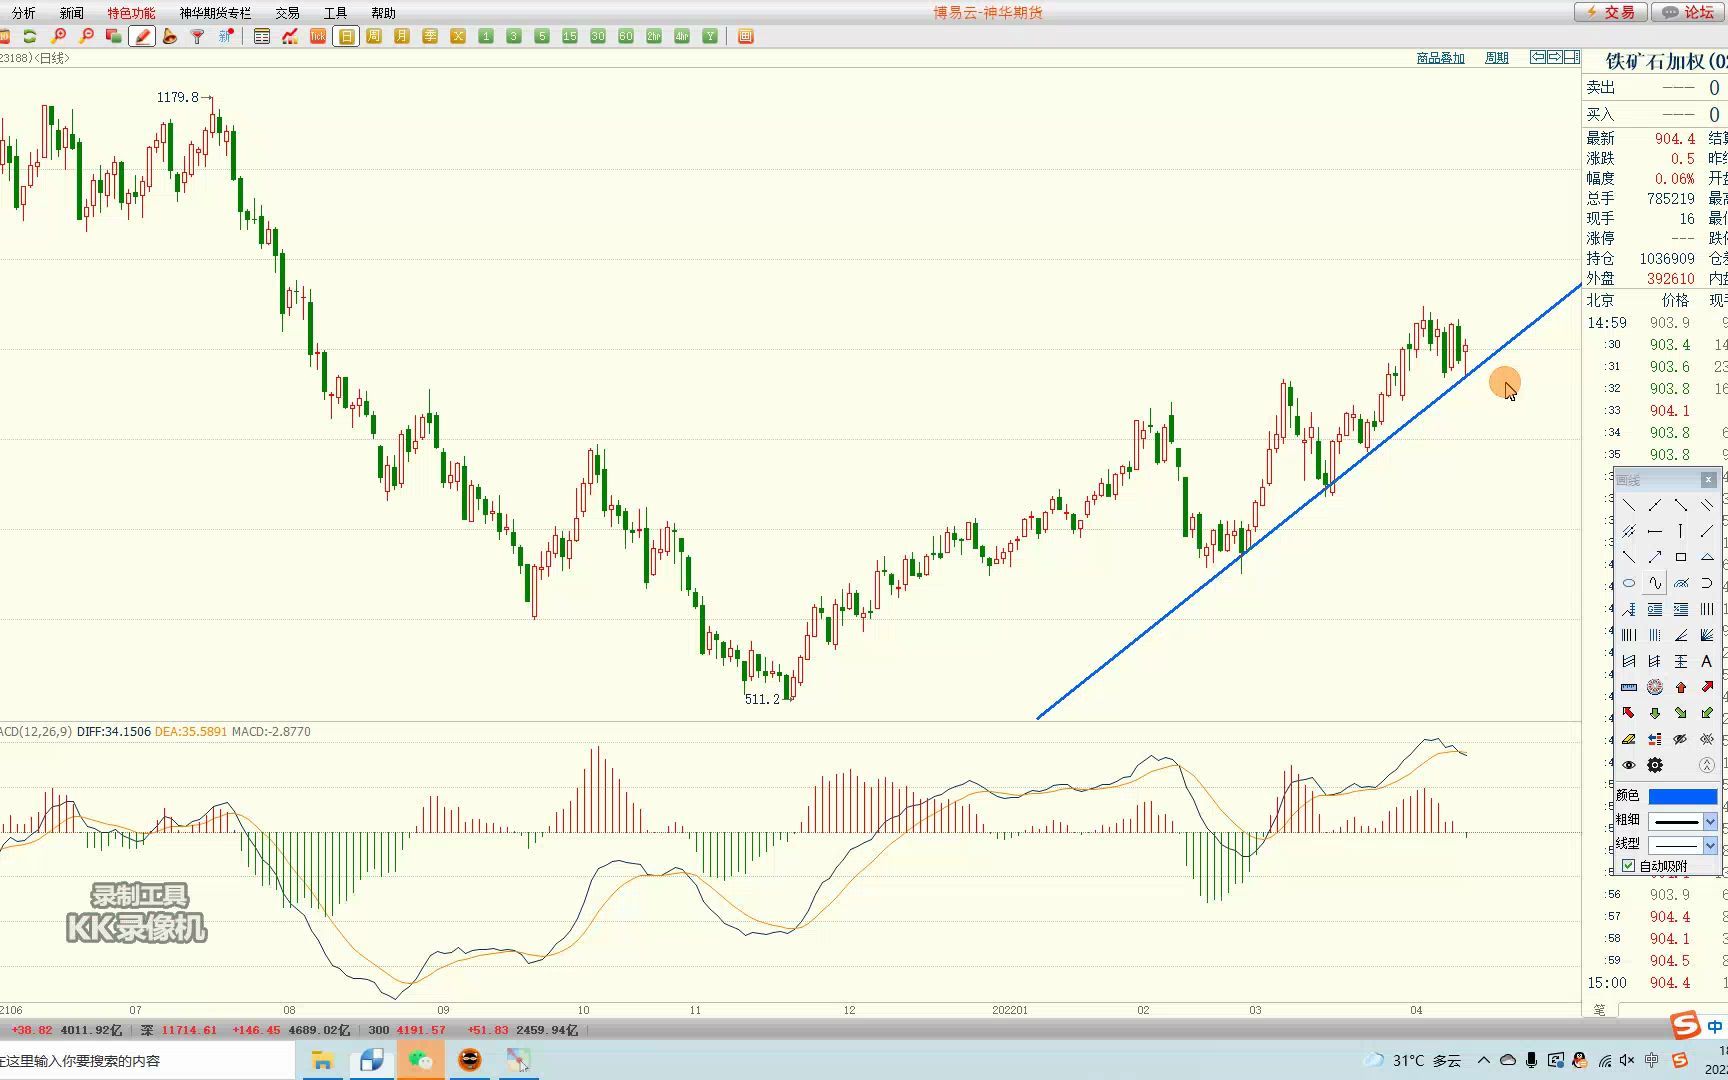Open the 工具 menu

[x=335, y=13]
